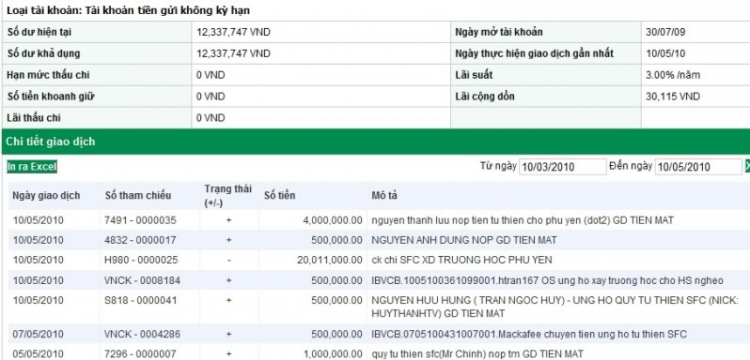This screenshot has height=360, width=750.
Task: Select reference number VNCK - 0008184
Action: [142, 281]
